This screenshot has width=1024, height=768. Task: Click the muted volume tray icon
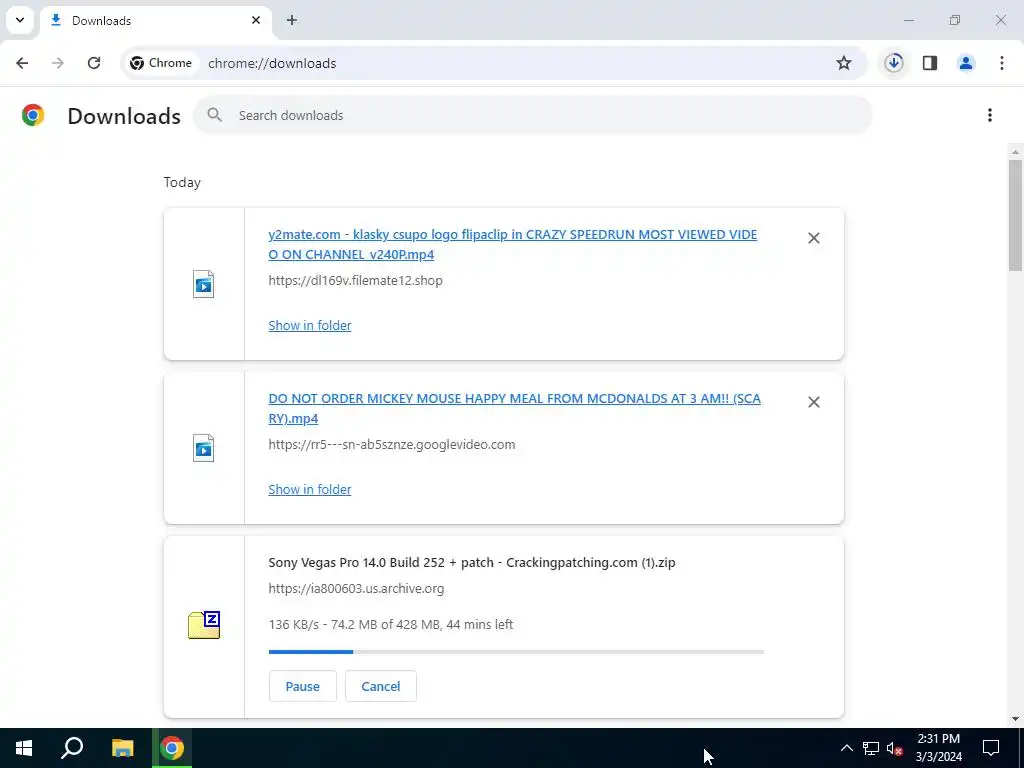895,748
